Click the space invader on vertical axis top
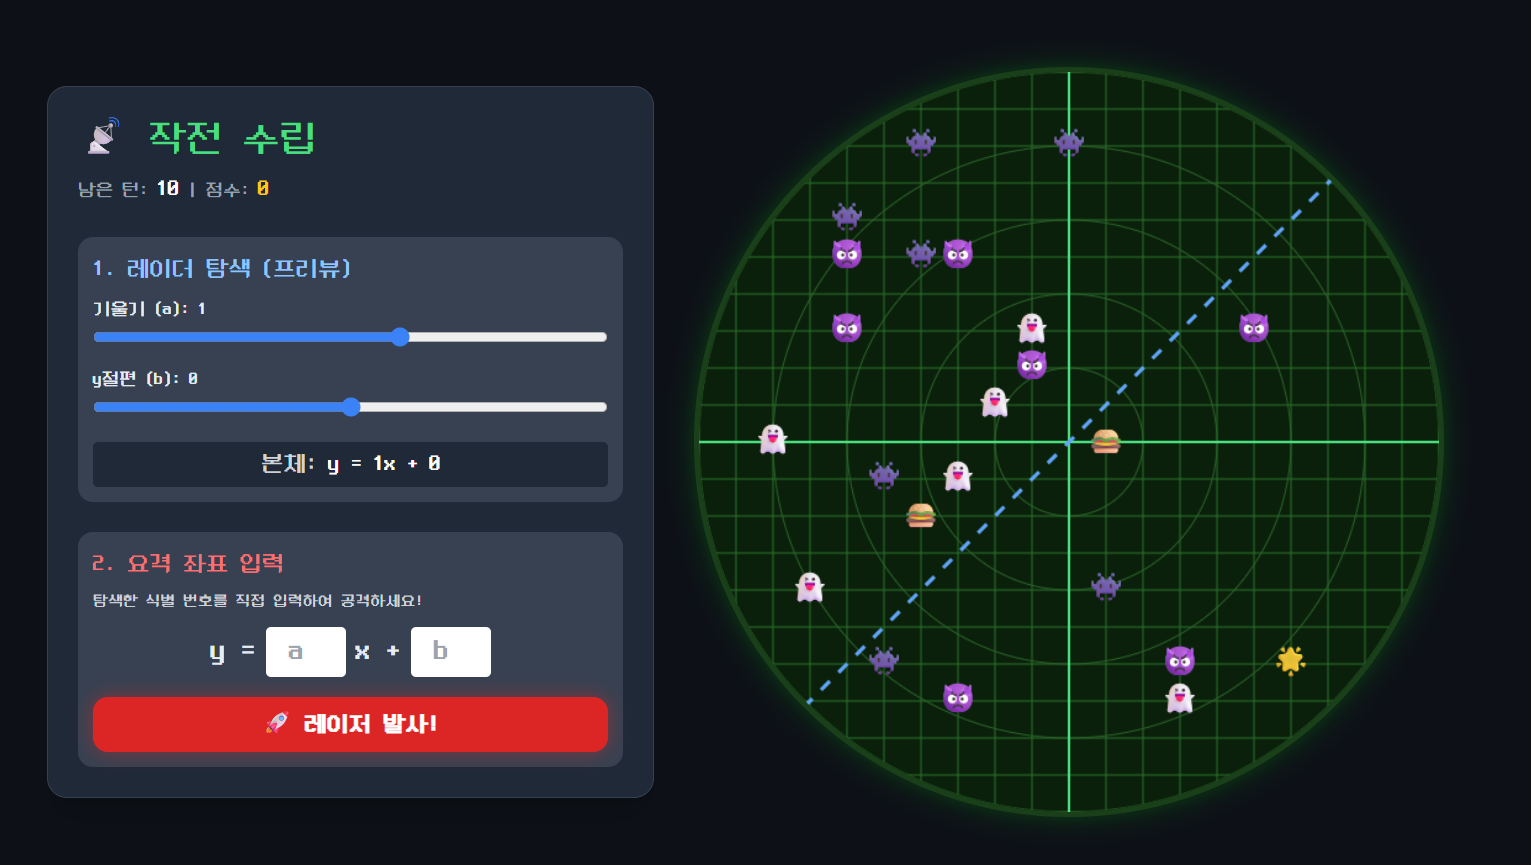1531x865 pixels. (1069, 142)
